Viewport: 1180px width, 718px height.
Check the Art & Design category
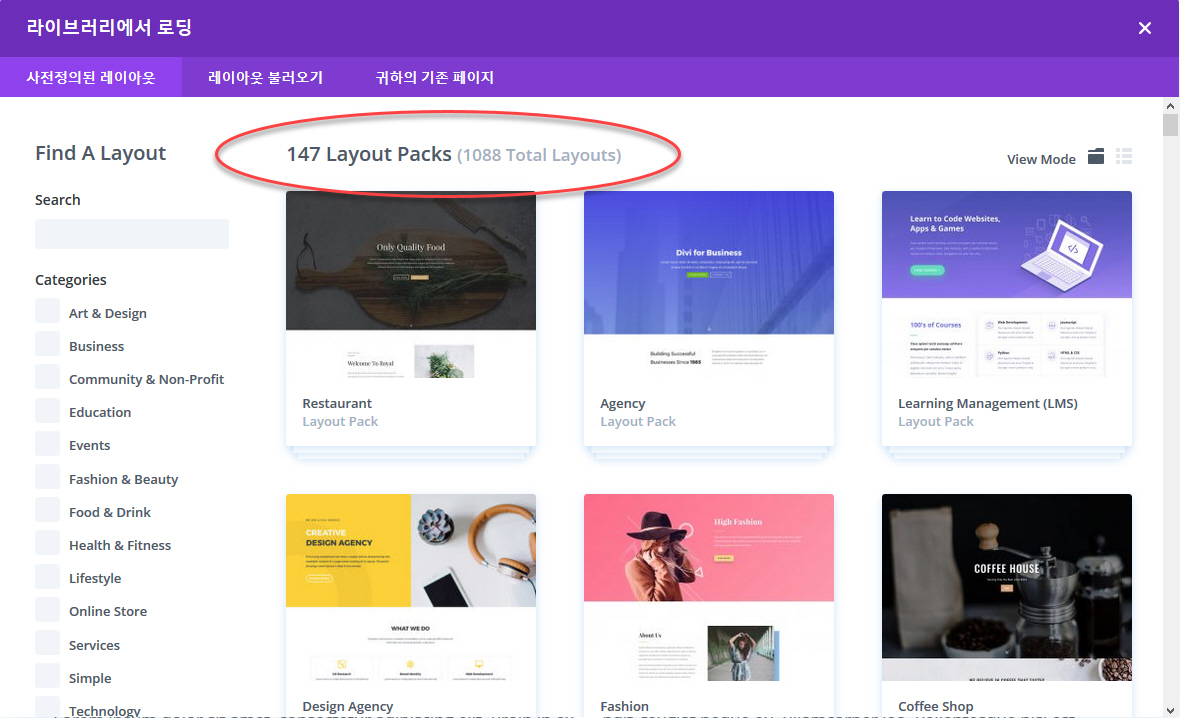pyautogui.click(x=47, y=311)
